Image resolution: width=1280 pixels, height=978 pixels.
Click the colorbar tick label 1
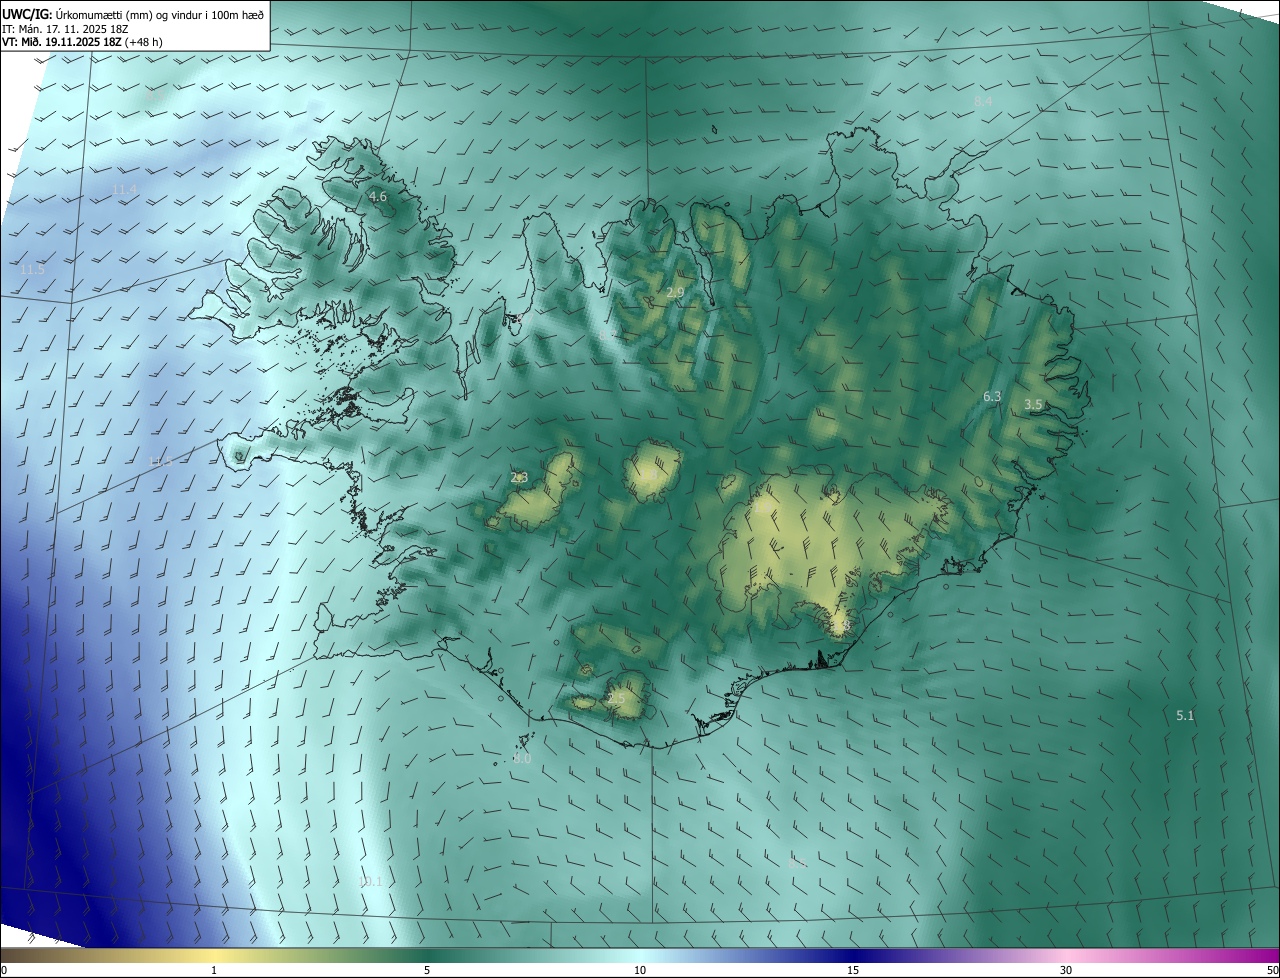[x=214, y=970]
